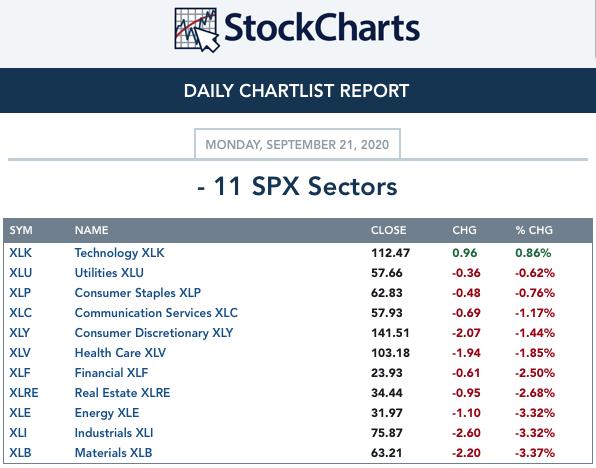Click the % CHG column header
The image size is (596, 468).
tap(534, 230)
